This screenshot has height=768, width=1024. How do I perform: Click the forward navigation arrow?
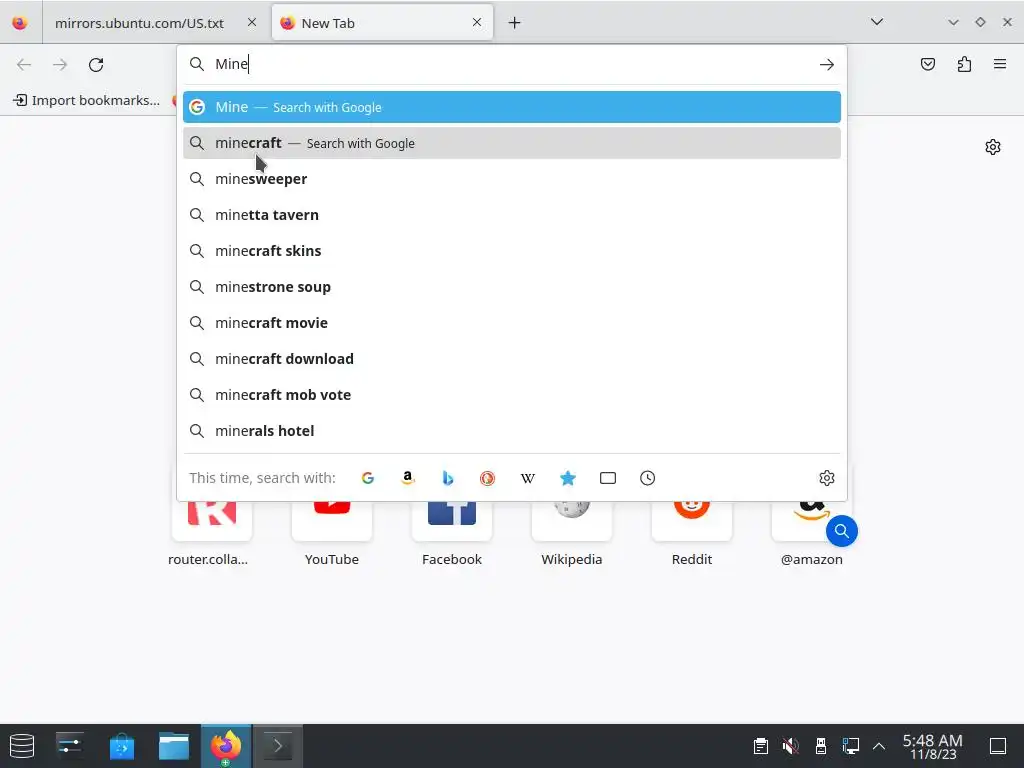coord(60,65)
